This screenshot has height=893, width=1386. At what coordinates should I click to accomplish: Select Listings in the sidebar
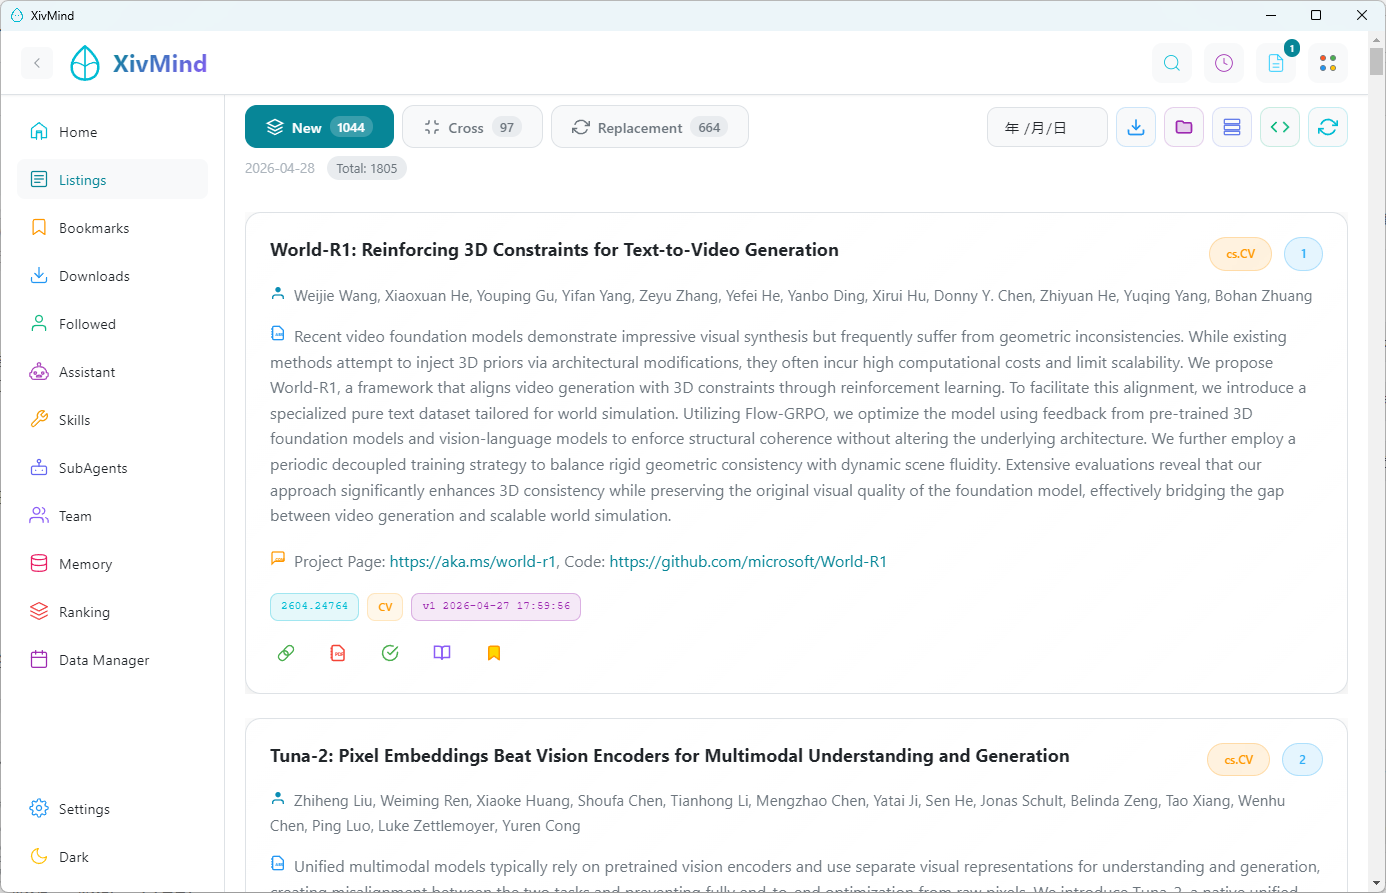(113, 180)
